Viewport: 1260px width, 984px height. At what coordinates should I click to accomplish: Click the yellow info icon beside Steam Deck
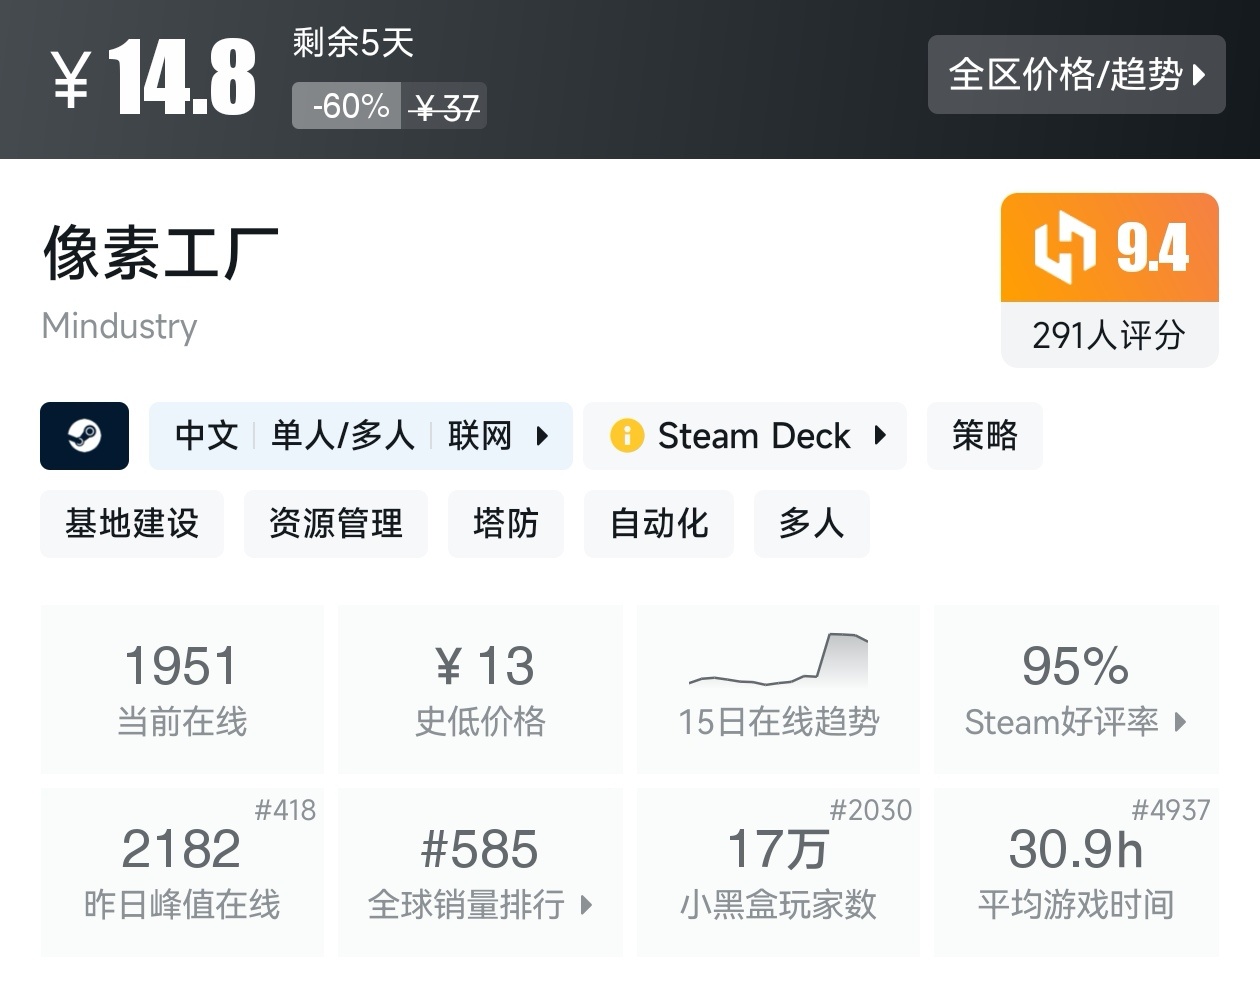pos(627,436)
